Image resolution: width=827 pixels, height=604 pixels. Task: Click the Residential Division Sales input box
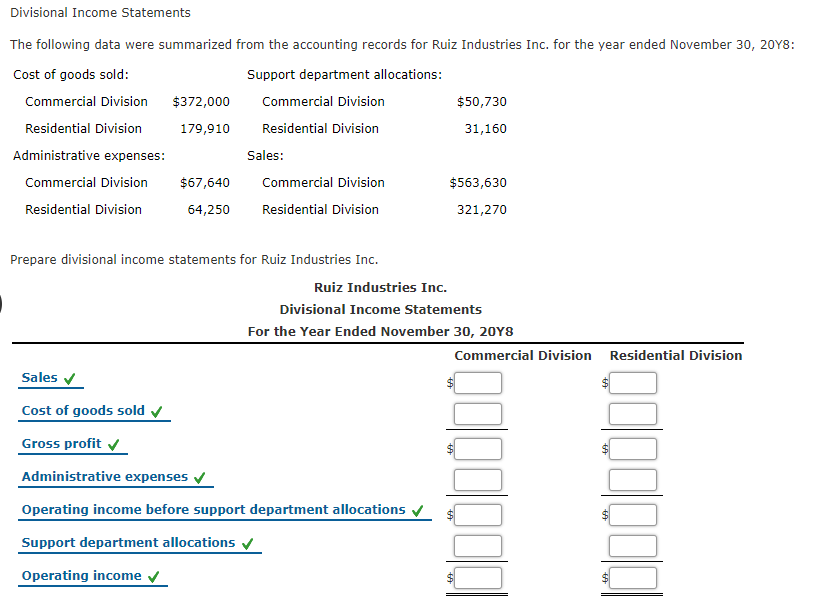point(632,383)
